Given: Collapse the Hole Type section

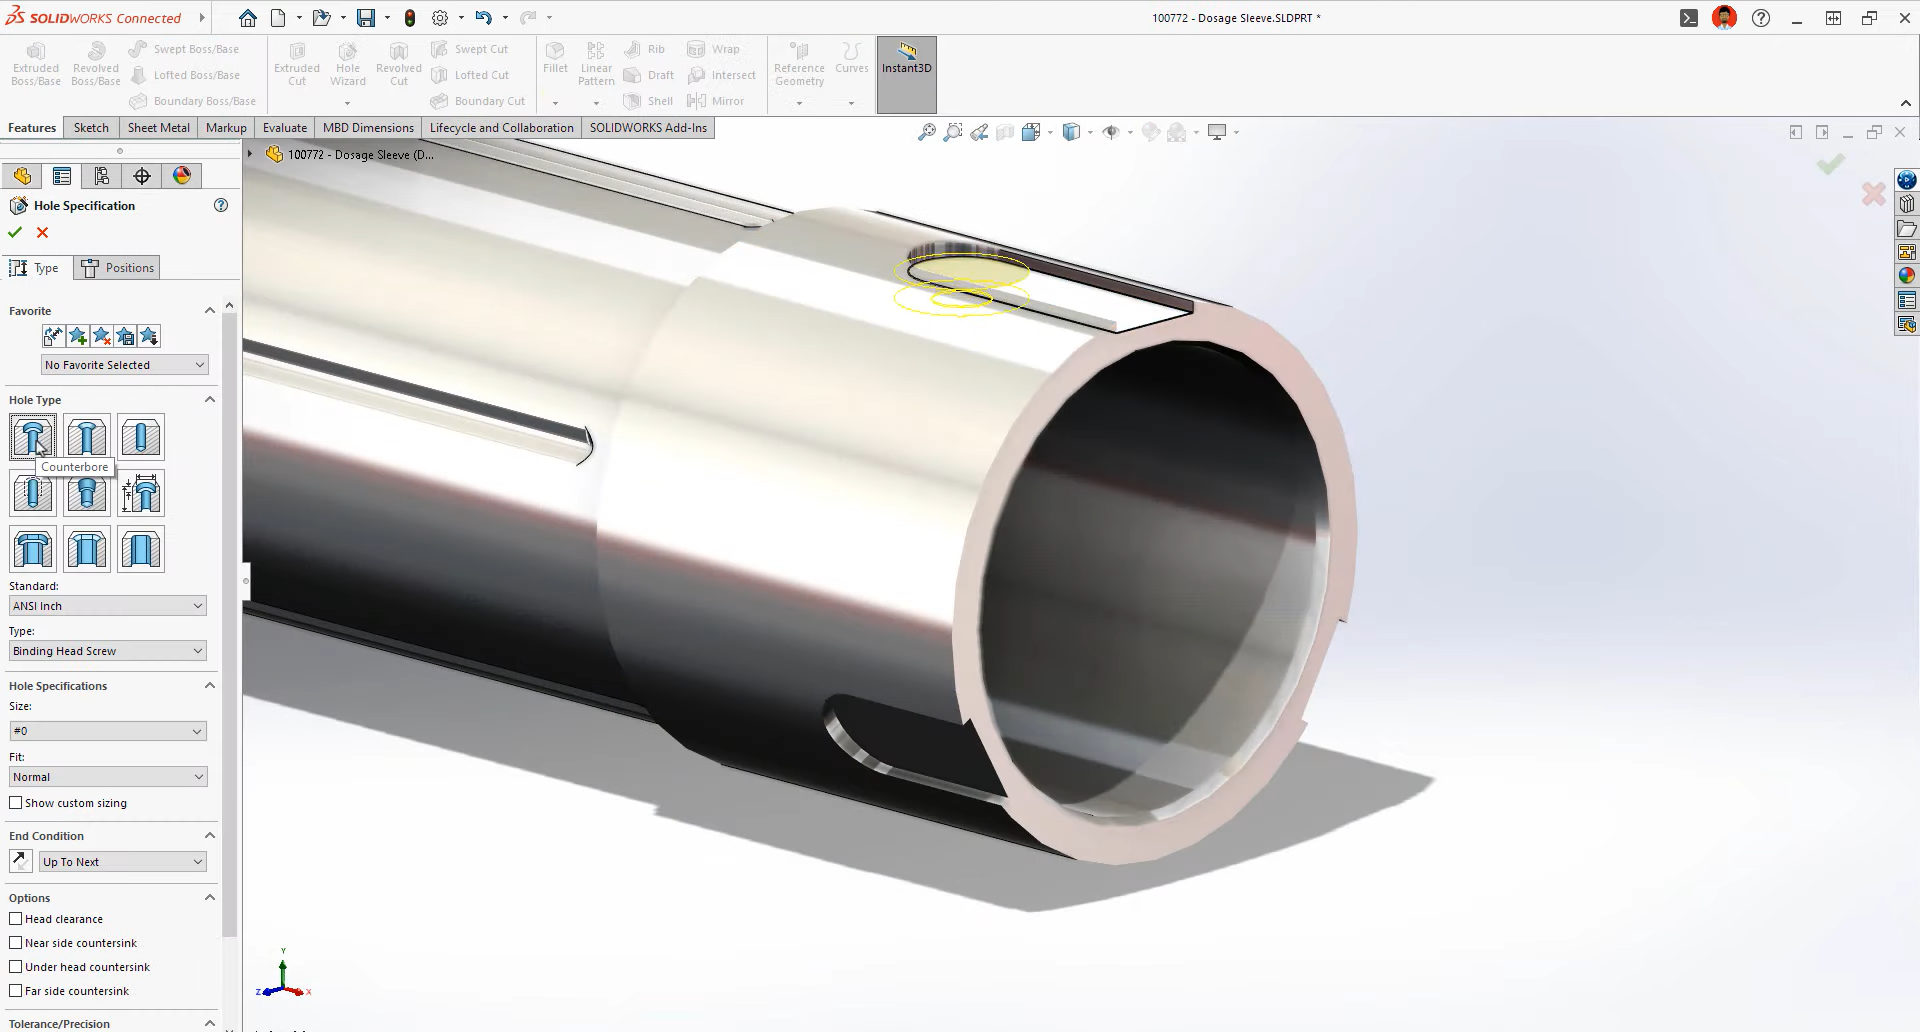Looking at the screenshot, I should tap(210, 400).
